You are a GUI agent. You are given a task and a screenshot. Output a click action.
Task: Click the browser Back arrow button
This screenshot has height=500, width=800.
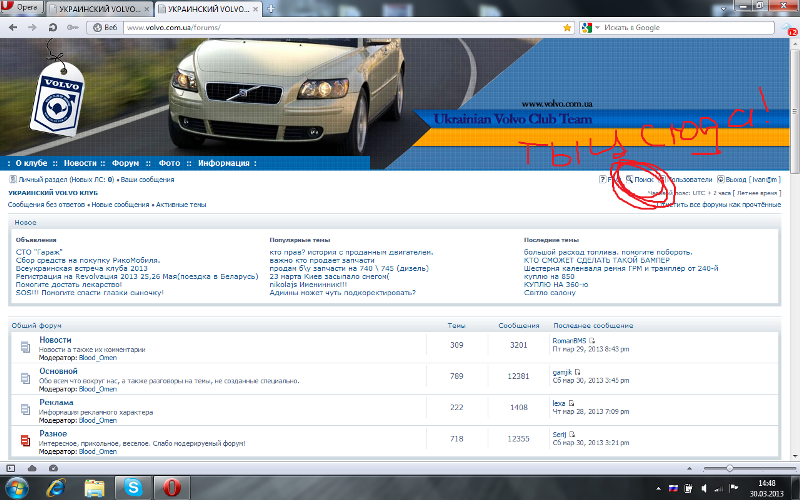(13, 27)
